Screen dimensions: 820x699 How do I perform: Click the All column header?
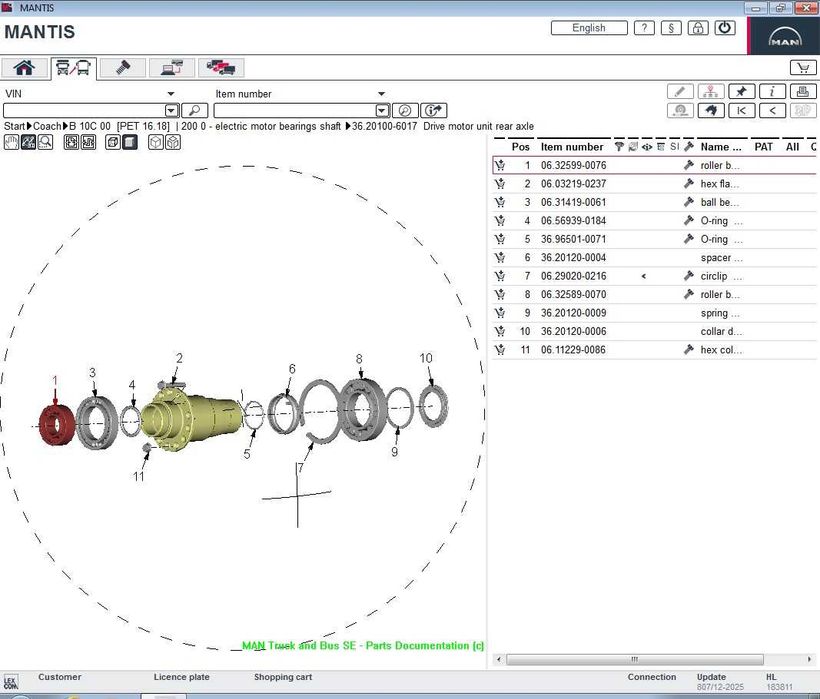(x=792, y=147)
